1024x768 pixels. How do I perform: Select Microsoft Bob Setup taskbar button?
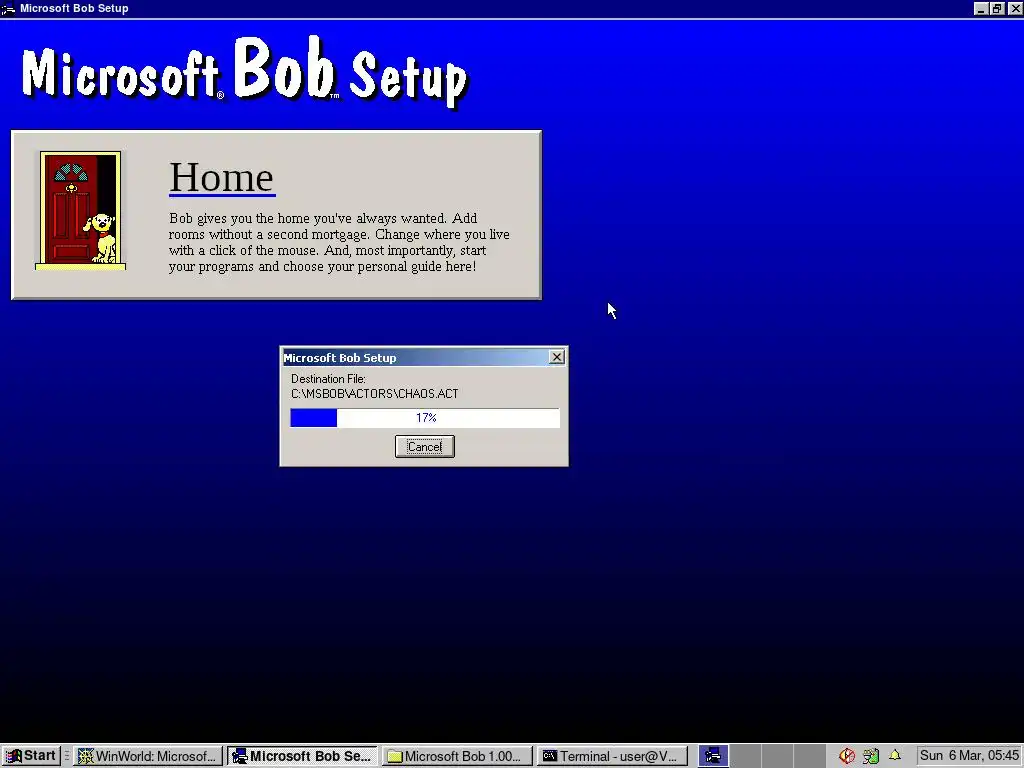[302, 756]
